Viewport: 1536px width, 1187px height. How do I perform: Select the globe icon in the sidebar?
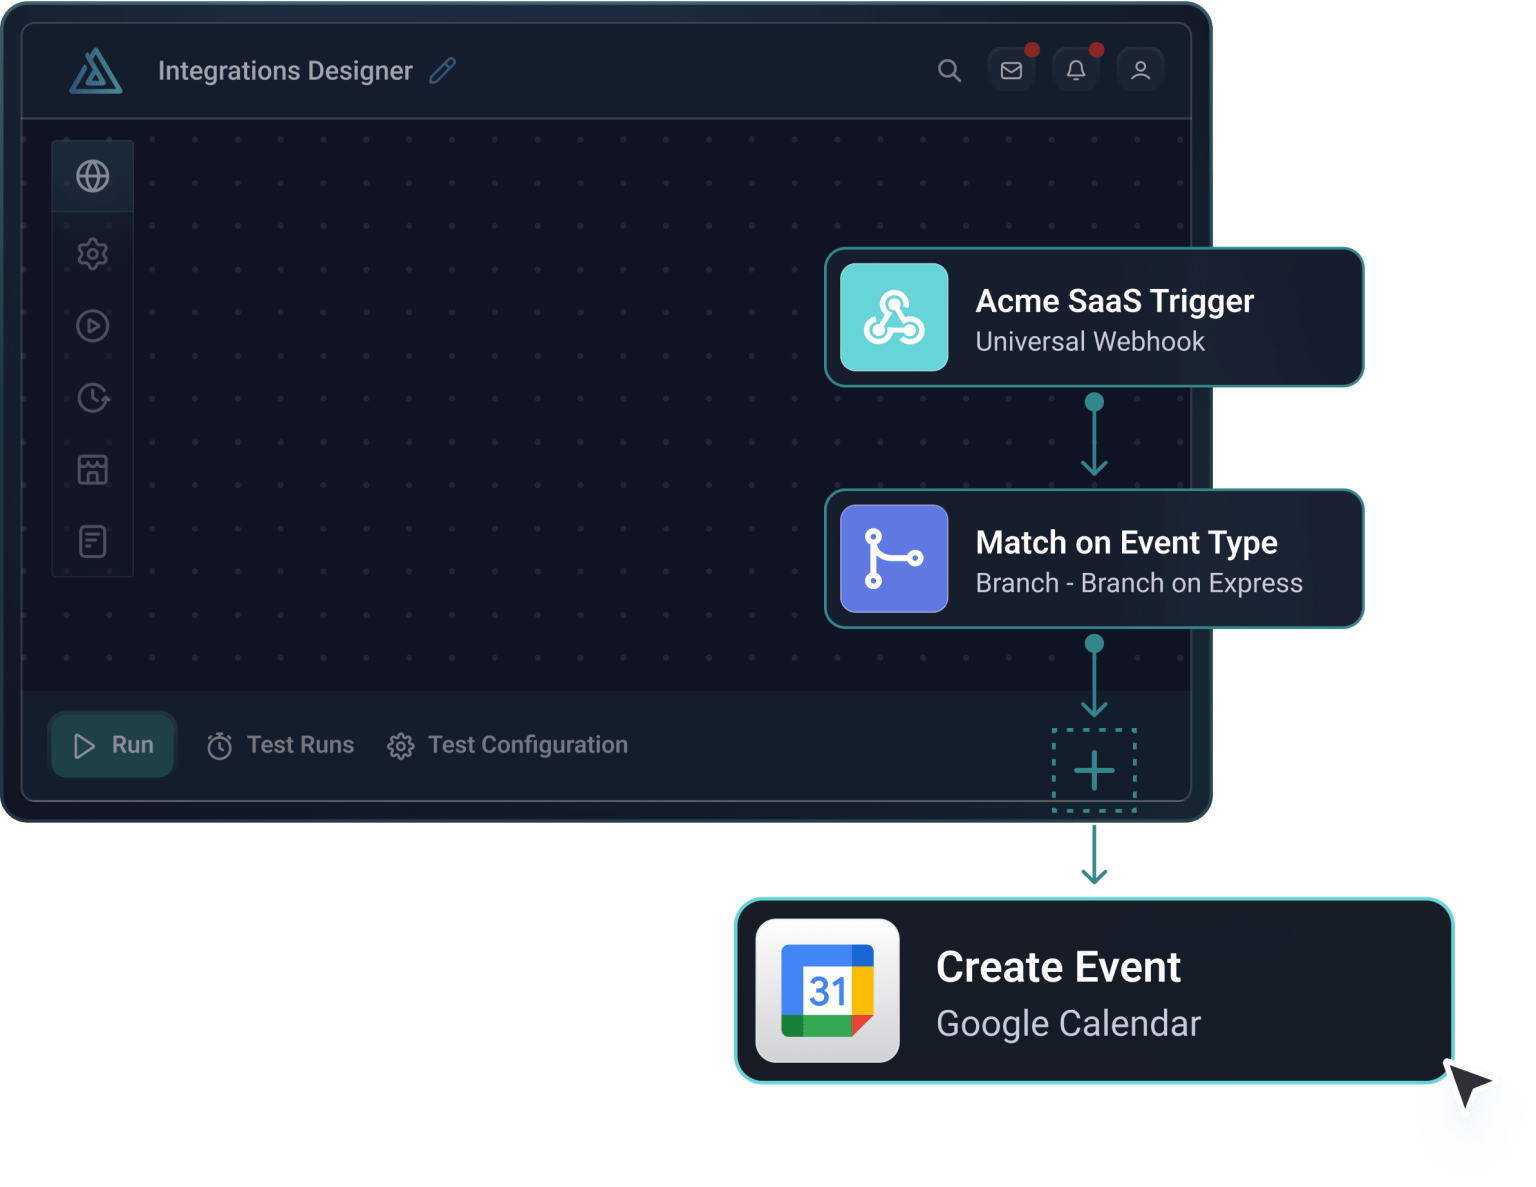point(93,176)
